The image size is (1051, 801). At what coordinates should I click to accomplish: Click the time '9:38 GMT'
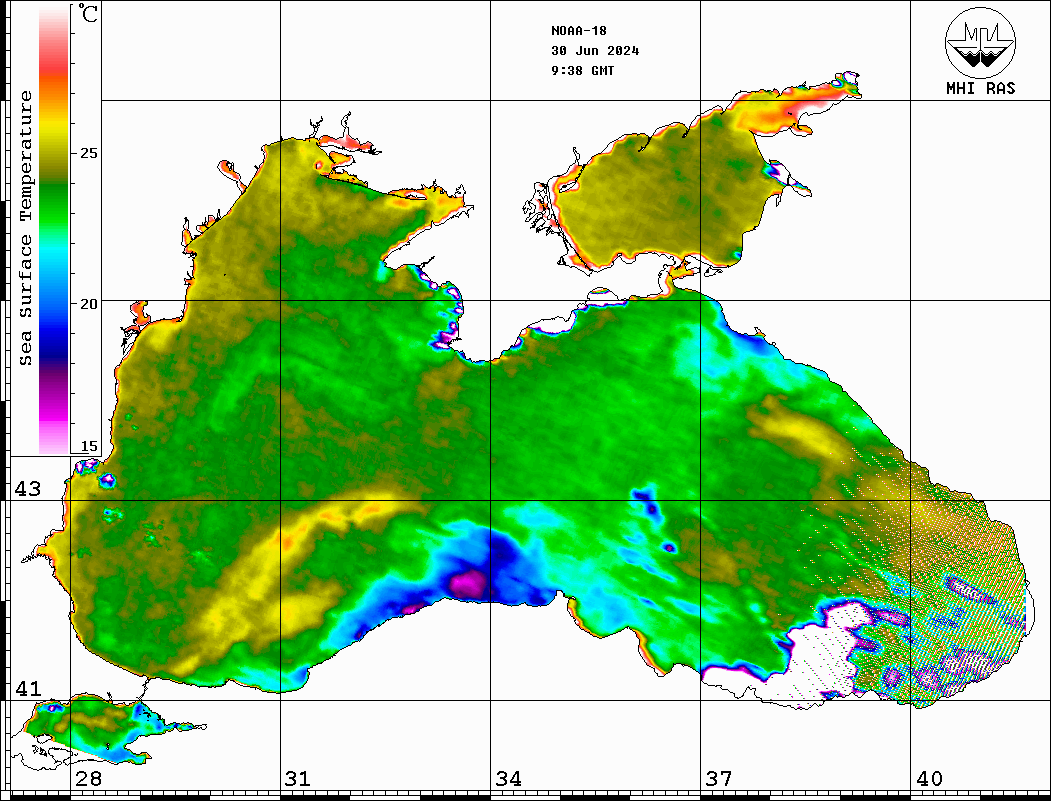[x=582, y=70]
